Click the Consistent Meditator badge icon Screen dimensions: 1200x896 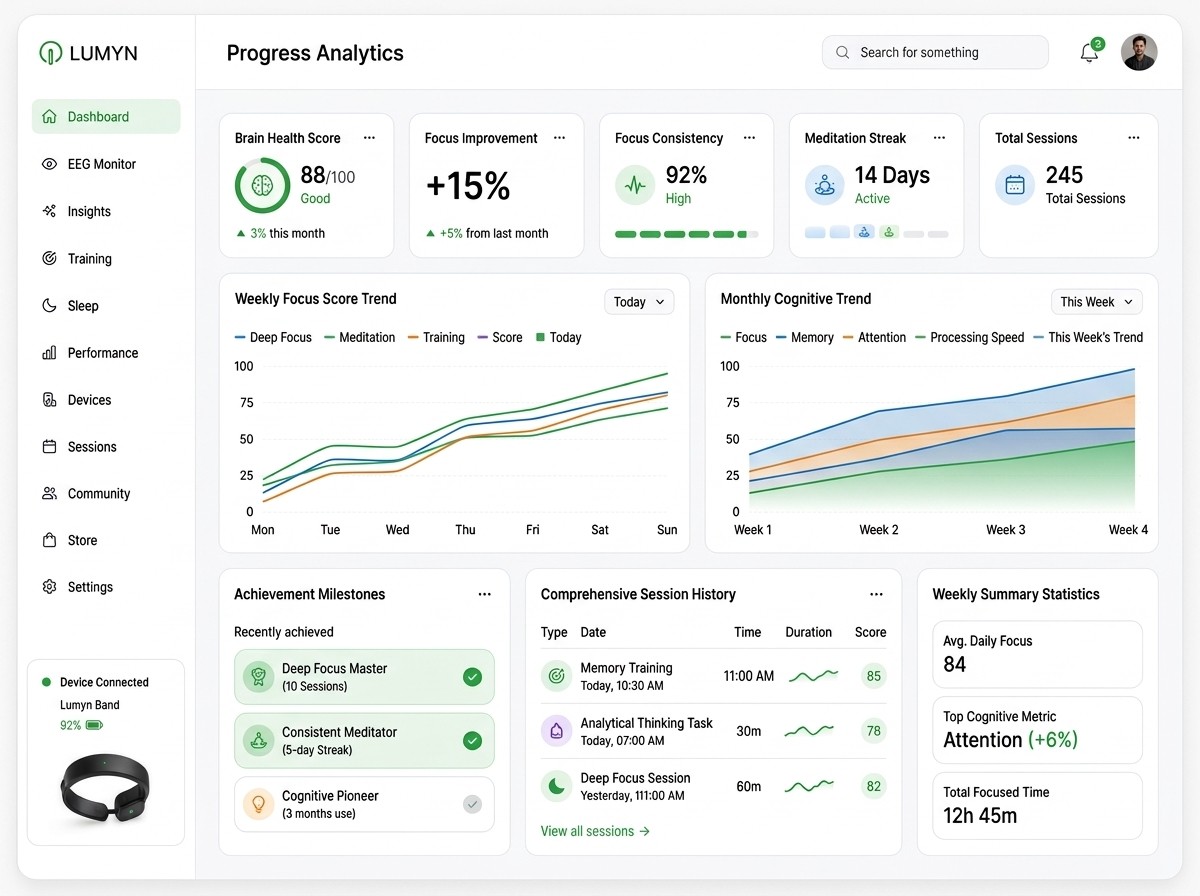click(259, 741)
